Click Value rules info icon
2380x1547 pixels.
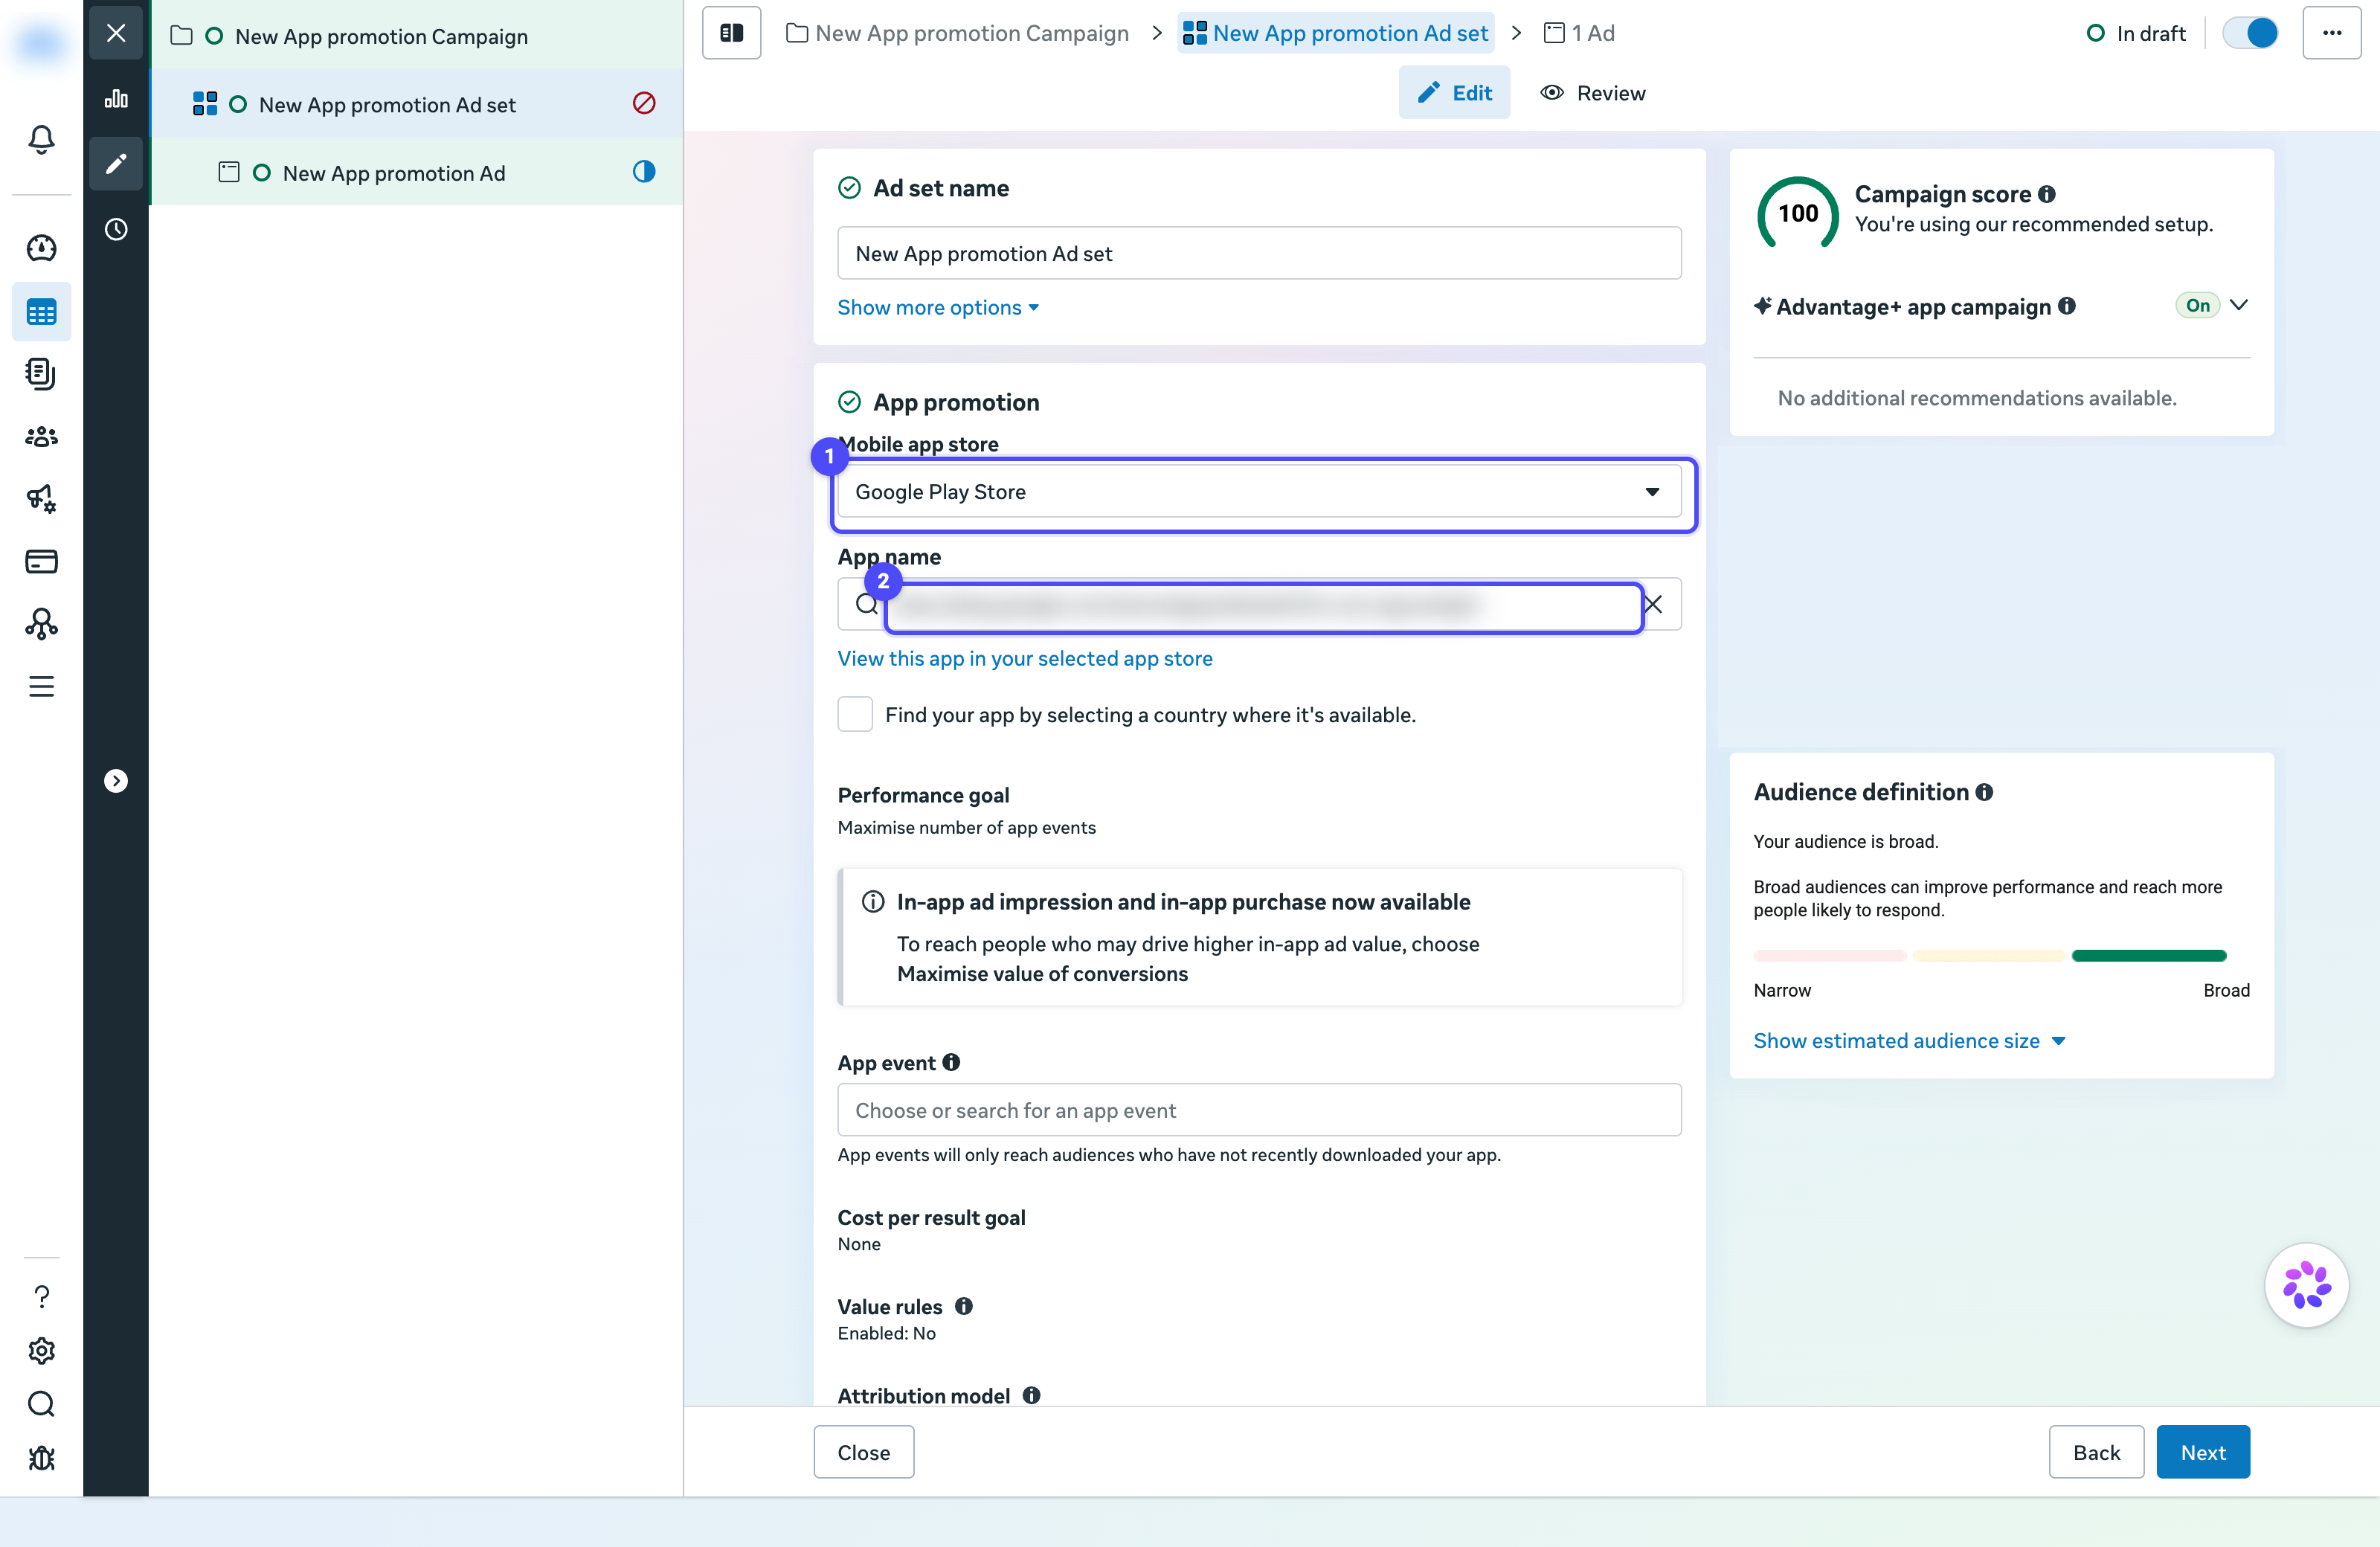(x=964, y=1306)
